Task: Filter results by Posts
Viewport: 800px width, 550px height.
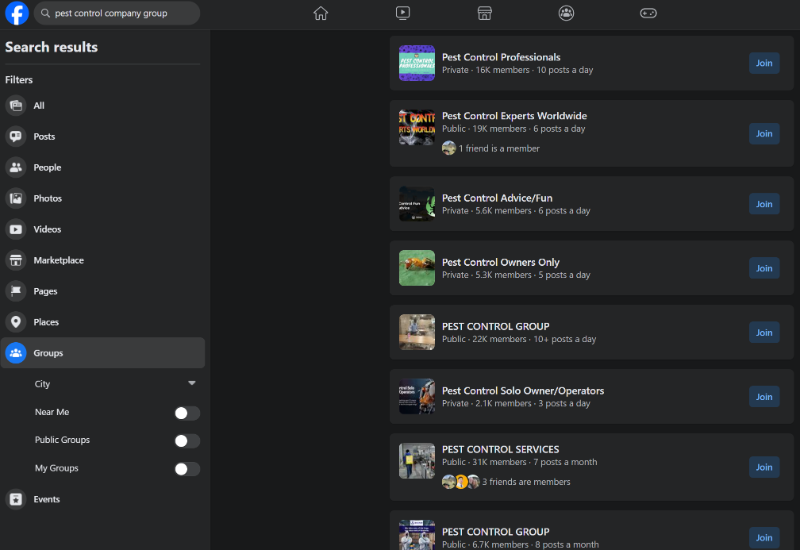Action: pyautogui.click(x=44, y=136)
